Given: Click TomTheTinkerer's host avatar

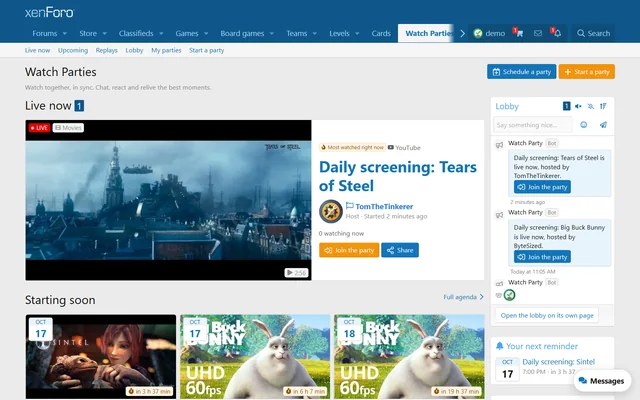Looking at the screenshot, I should pos(331,211).
